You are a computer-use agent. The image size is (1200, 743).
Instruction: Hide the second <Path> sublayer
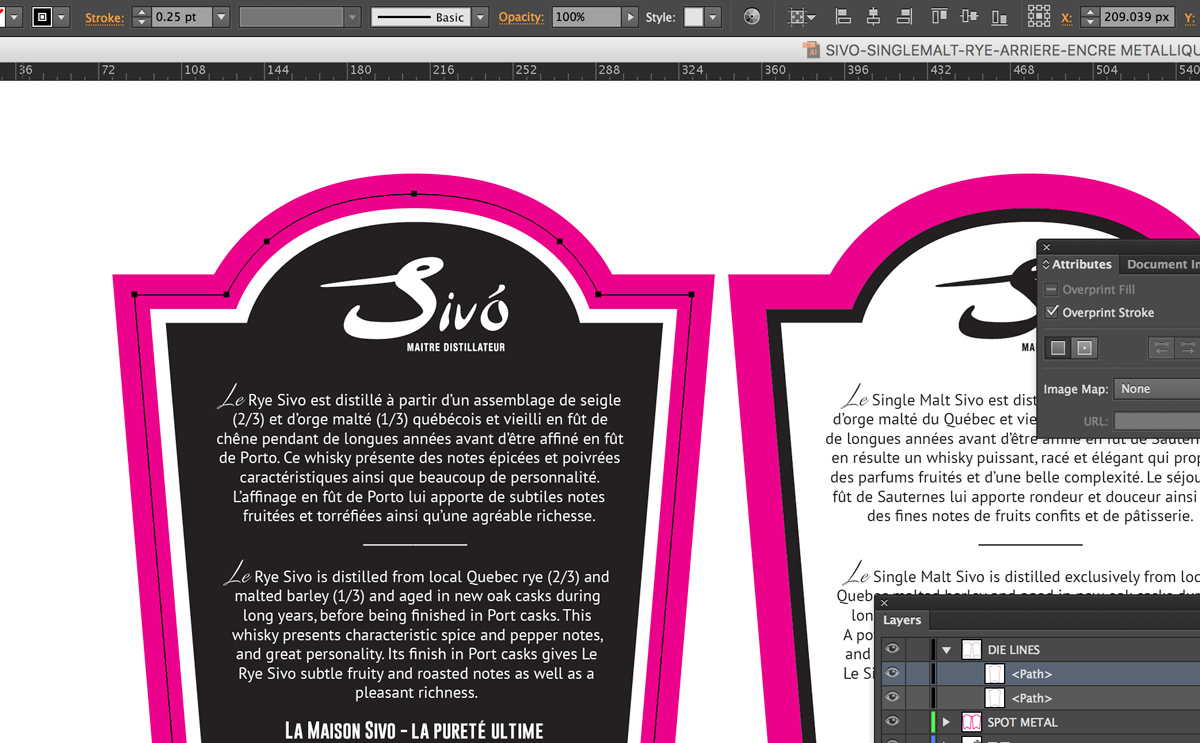[893, 698]
